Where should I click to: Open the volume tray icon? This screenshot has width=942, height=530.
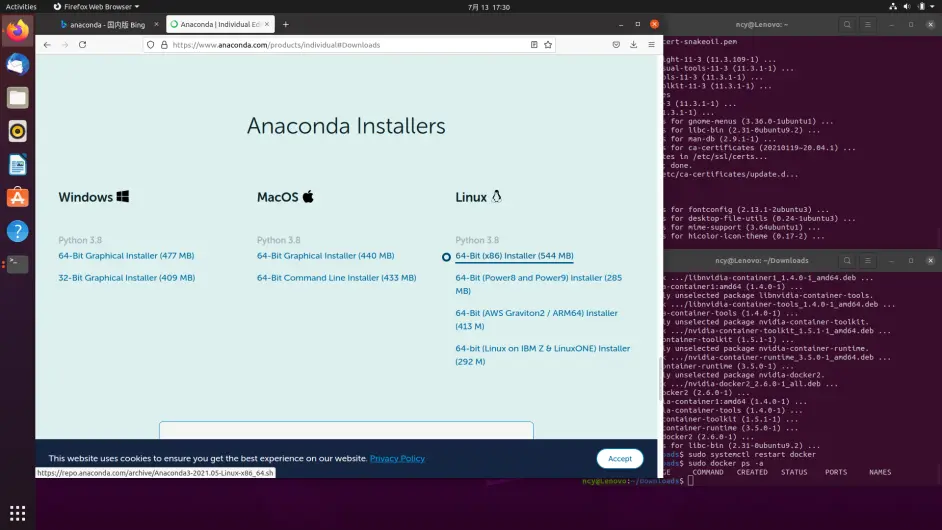coord(907,7)
